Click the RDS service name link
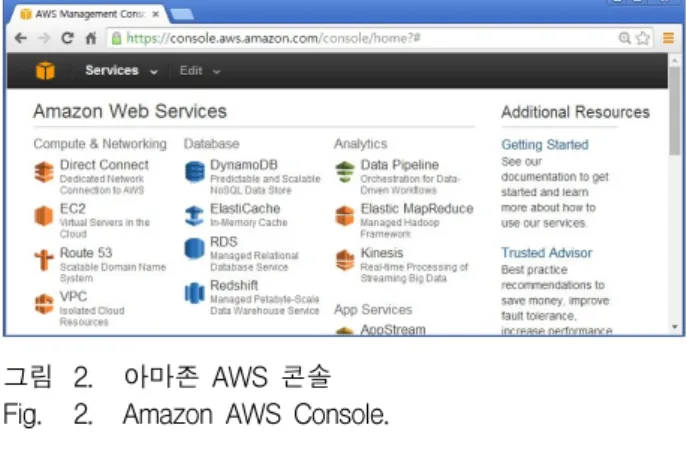 [223, 242]
